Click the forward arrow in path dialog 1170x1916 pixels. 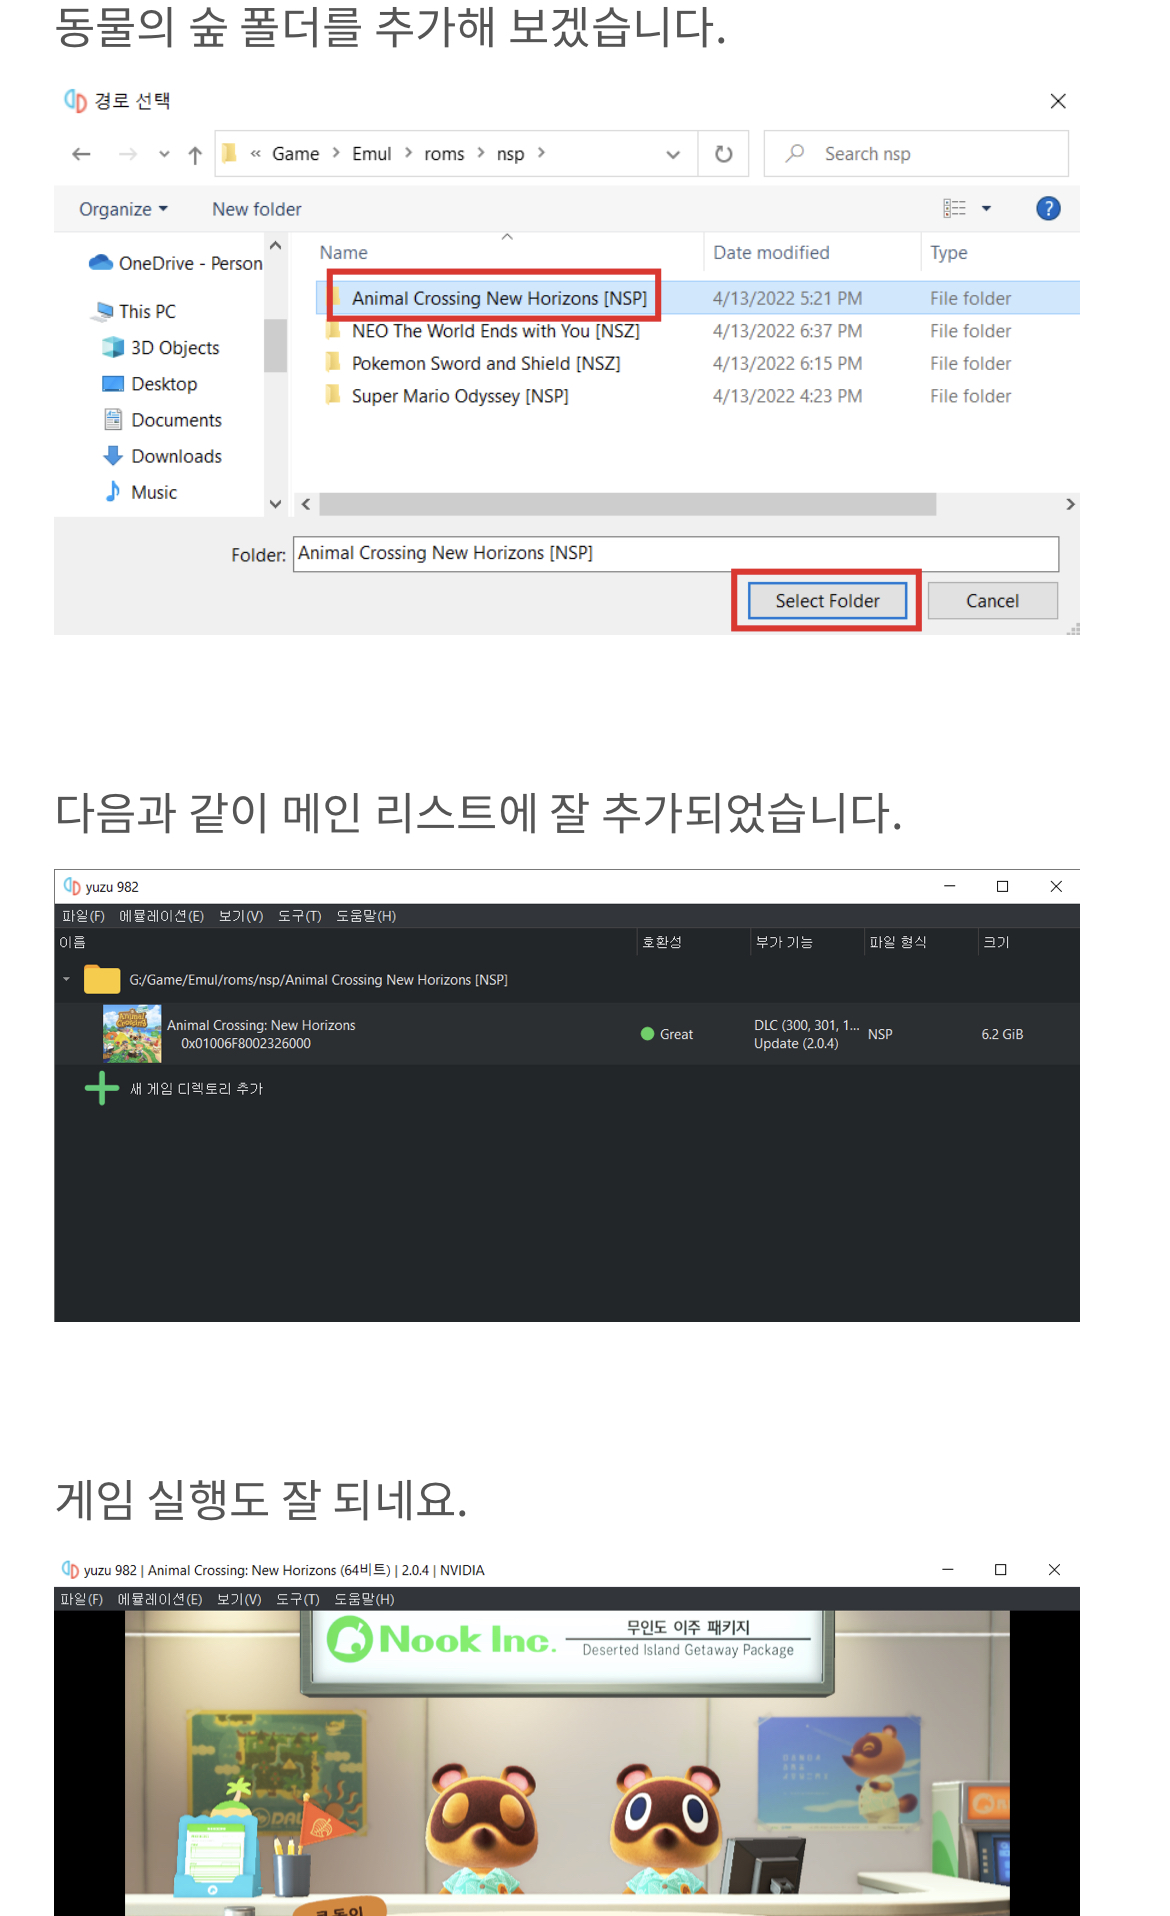coord(128,154)
